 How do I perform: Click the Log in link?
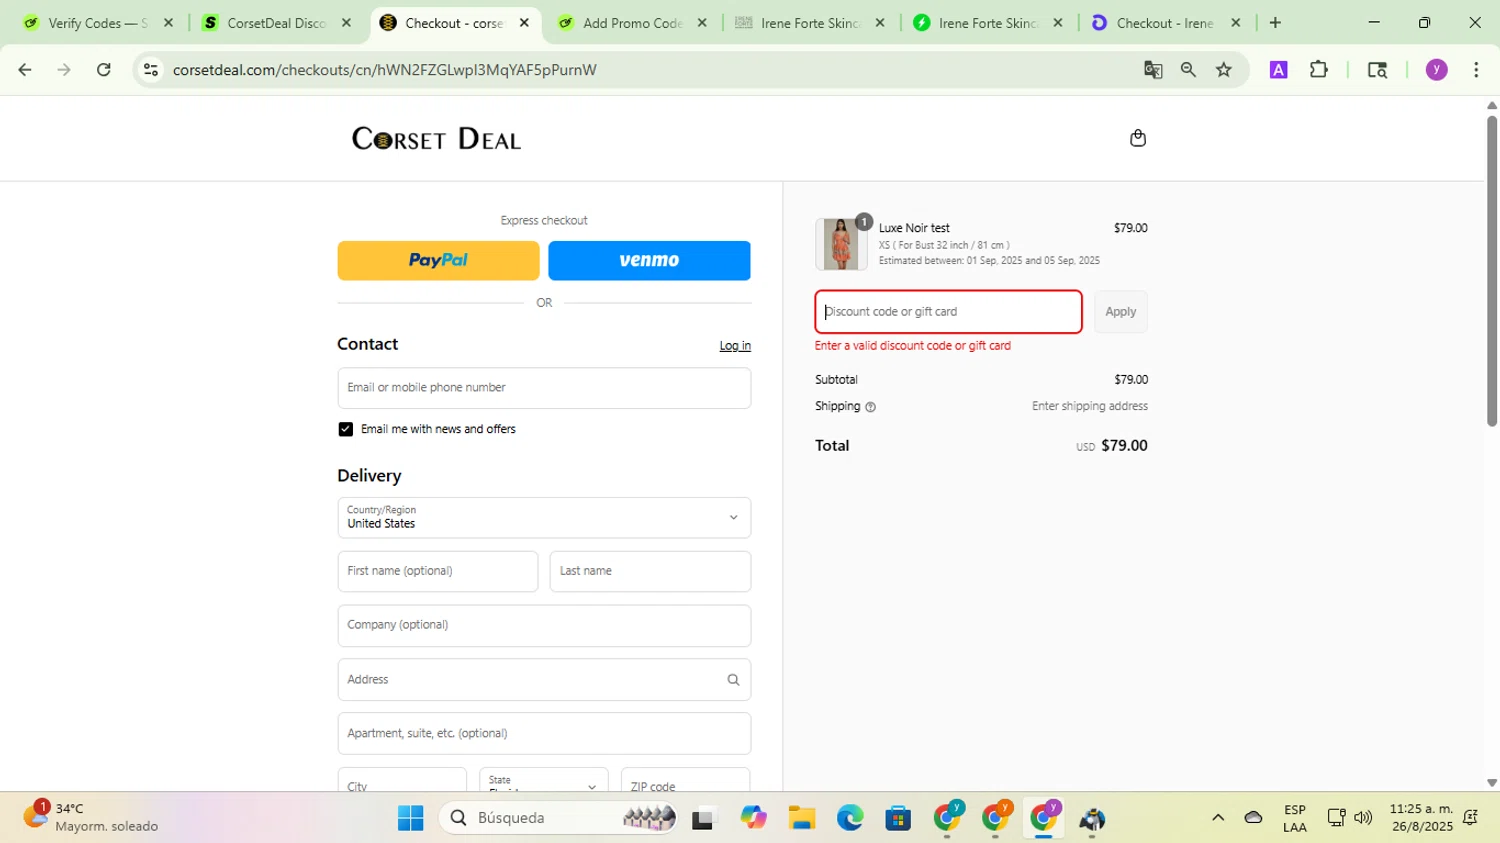(x=735, y=346)
